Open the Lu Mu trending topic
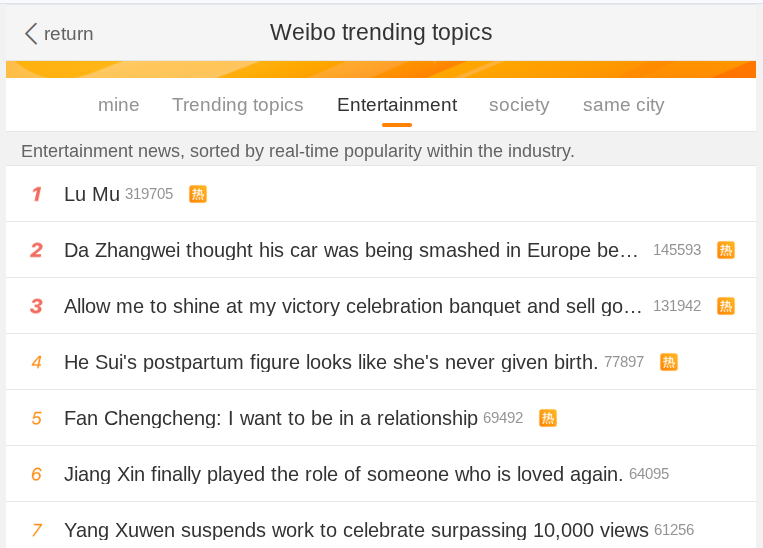This screenshot has width=763, height=548. coord(92,194)
